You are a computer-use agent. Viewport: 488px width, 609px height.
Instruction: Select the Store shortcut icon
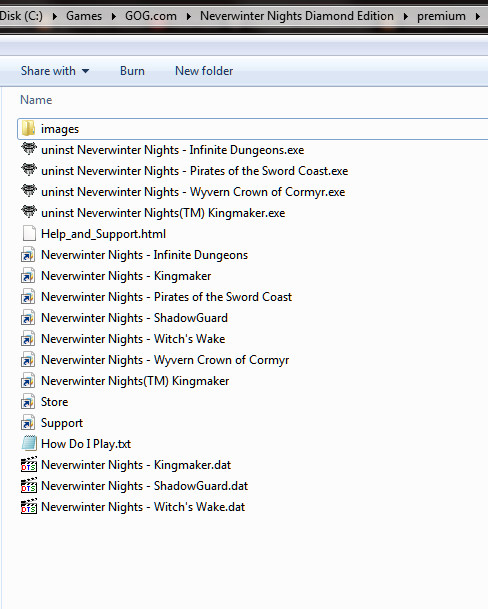[x=28, y=402]
